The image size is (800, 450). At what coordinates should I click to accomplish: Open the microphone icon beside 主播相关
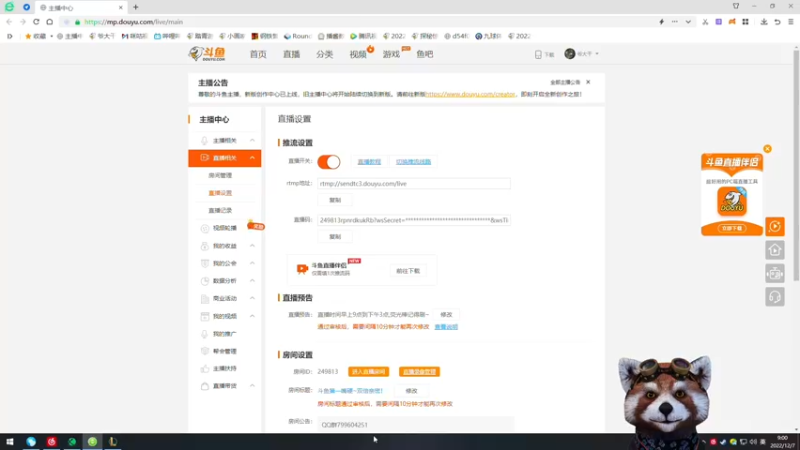coord(204,140)
